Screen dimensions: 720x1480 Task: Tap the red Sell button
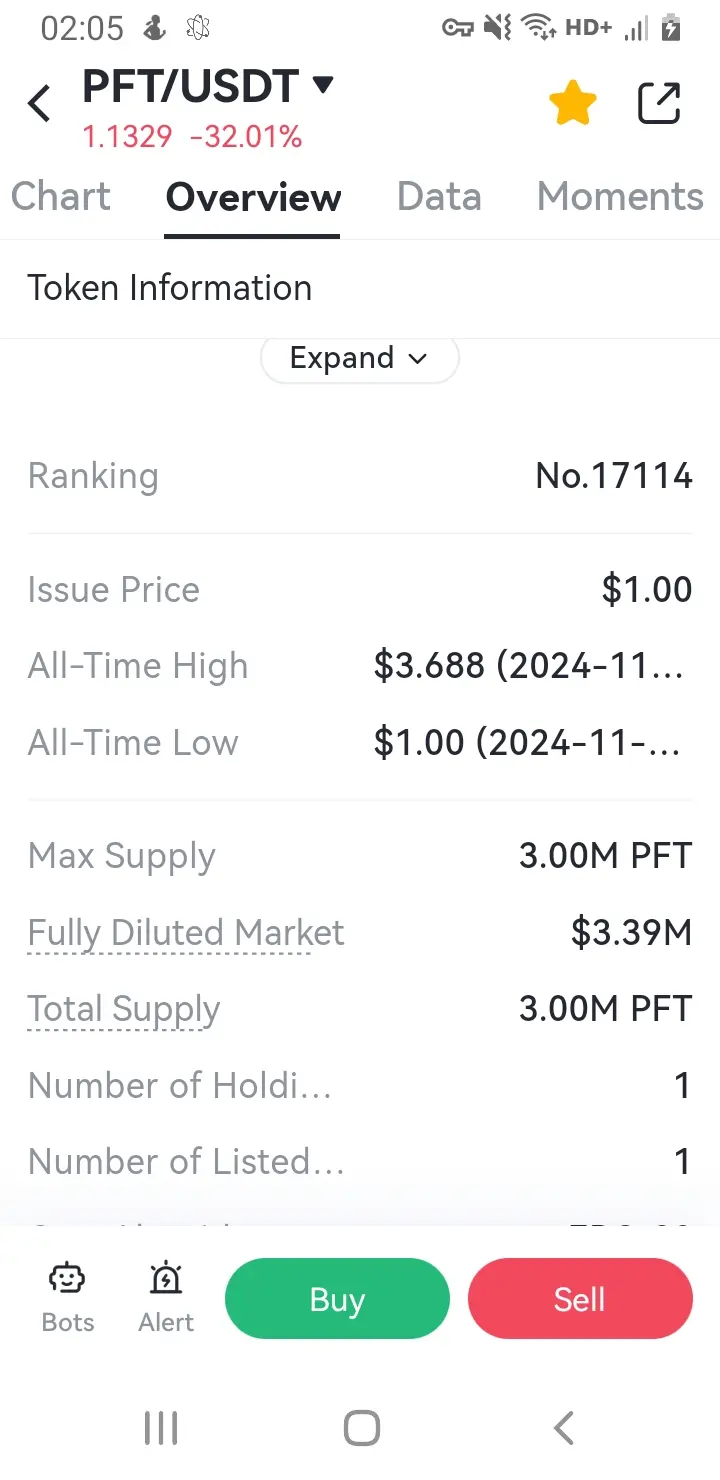pyautogui.click(x=580, y=1299)
